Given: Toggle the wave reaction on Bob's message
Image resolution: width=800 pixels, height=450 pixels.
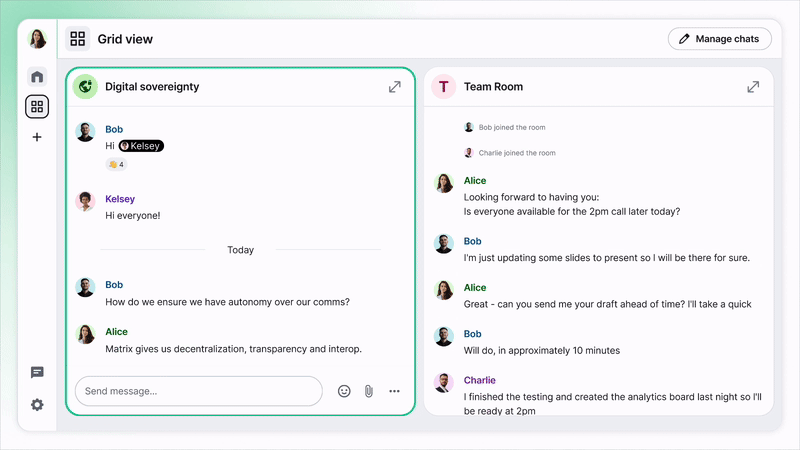Looking at the screenshot, I should coord(116,164).
